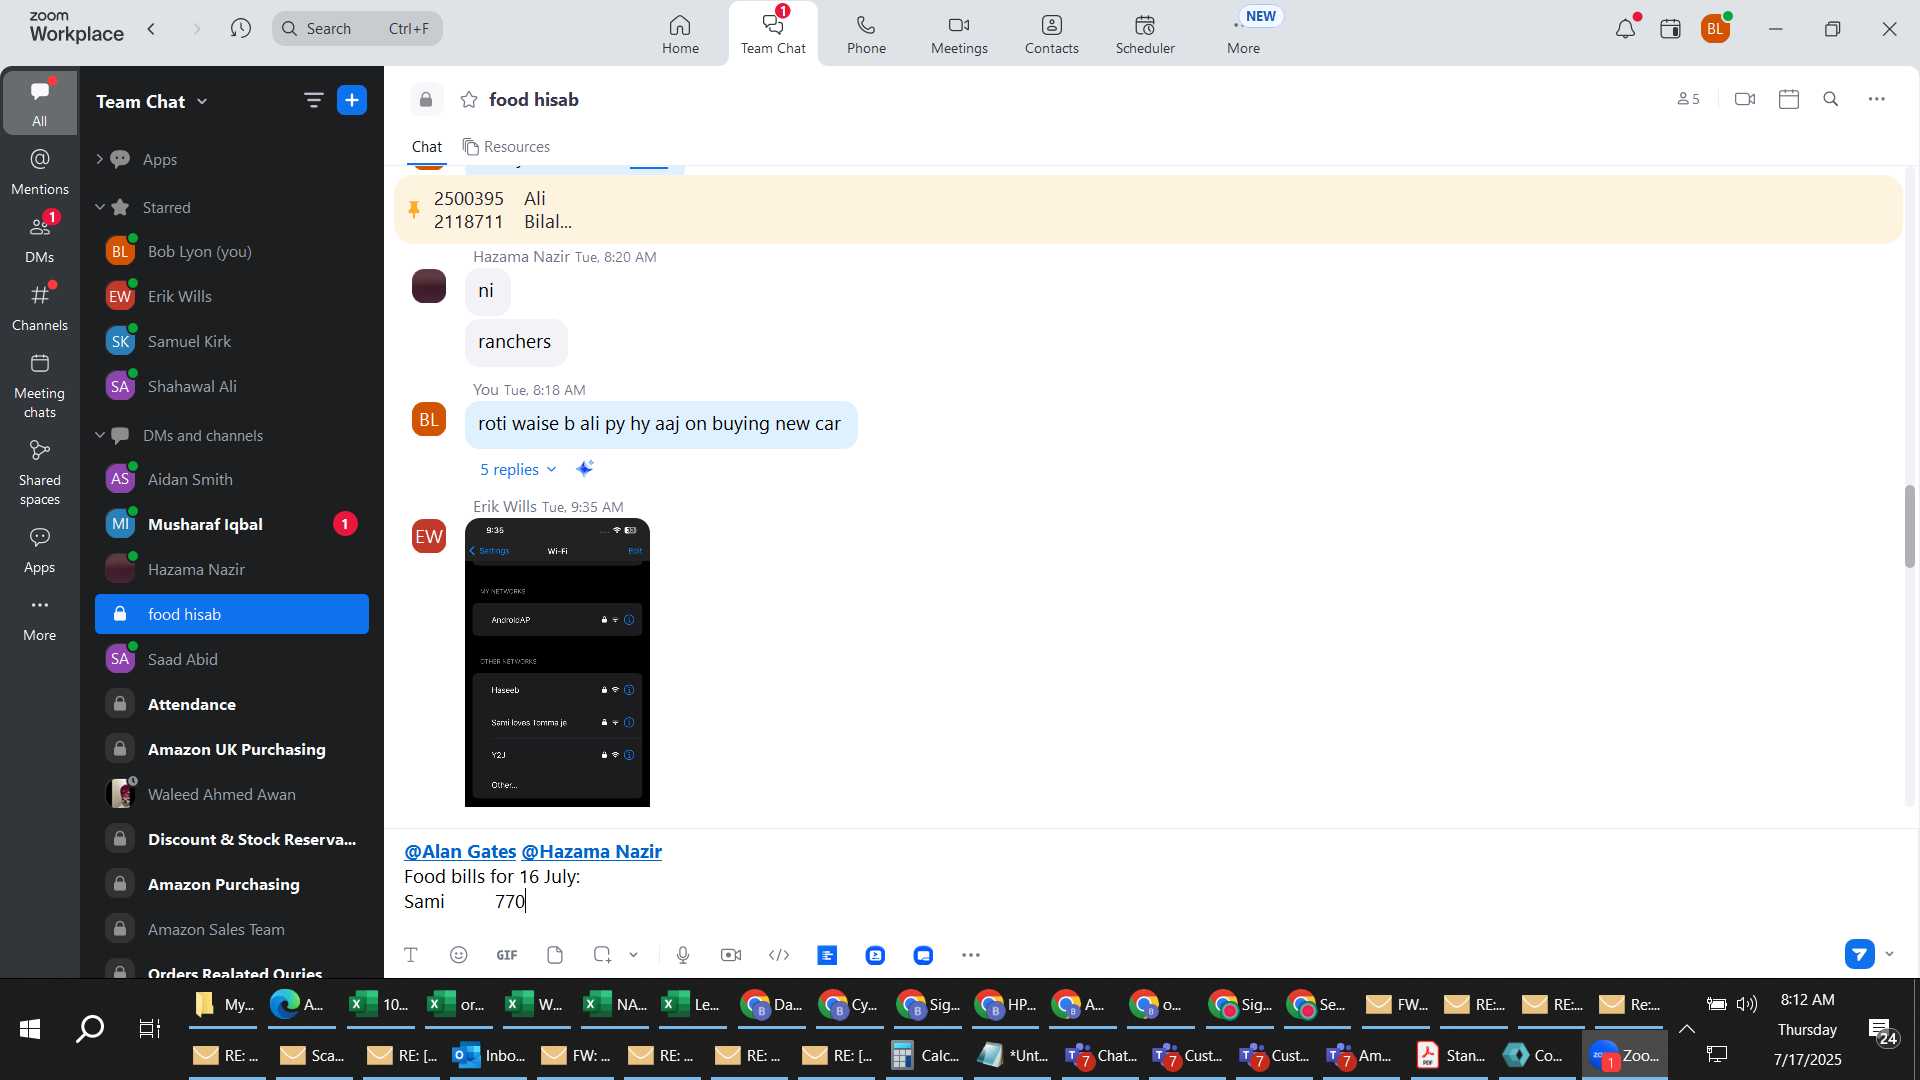Start a video meeting in food hisab
1920x1080 pixels.
coord(1745,99)
